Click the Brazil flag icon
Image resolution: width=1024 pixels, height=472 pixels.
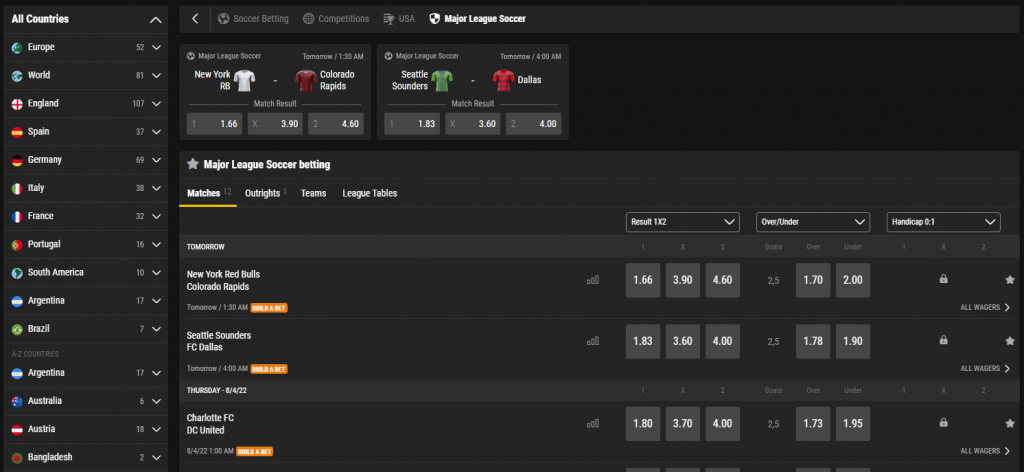tap(17, 329)
